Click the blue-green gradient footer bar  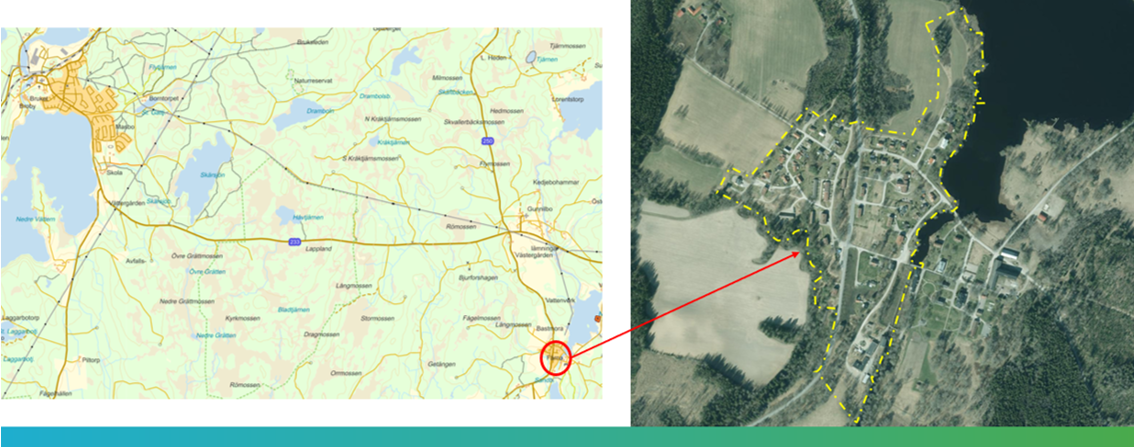[567, 436]
